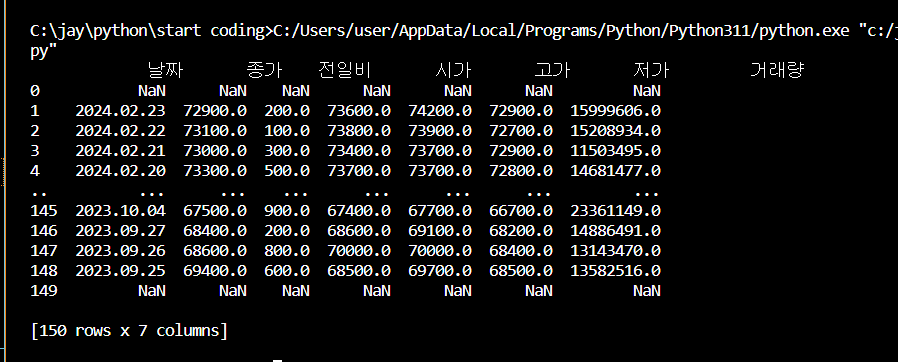
Task: Click the volume value 15999606.0
Action: [615, 111]
